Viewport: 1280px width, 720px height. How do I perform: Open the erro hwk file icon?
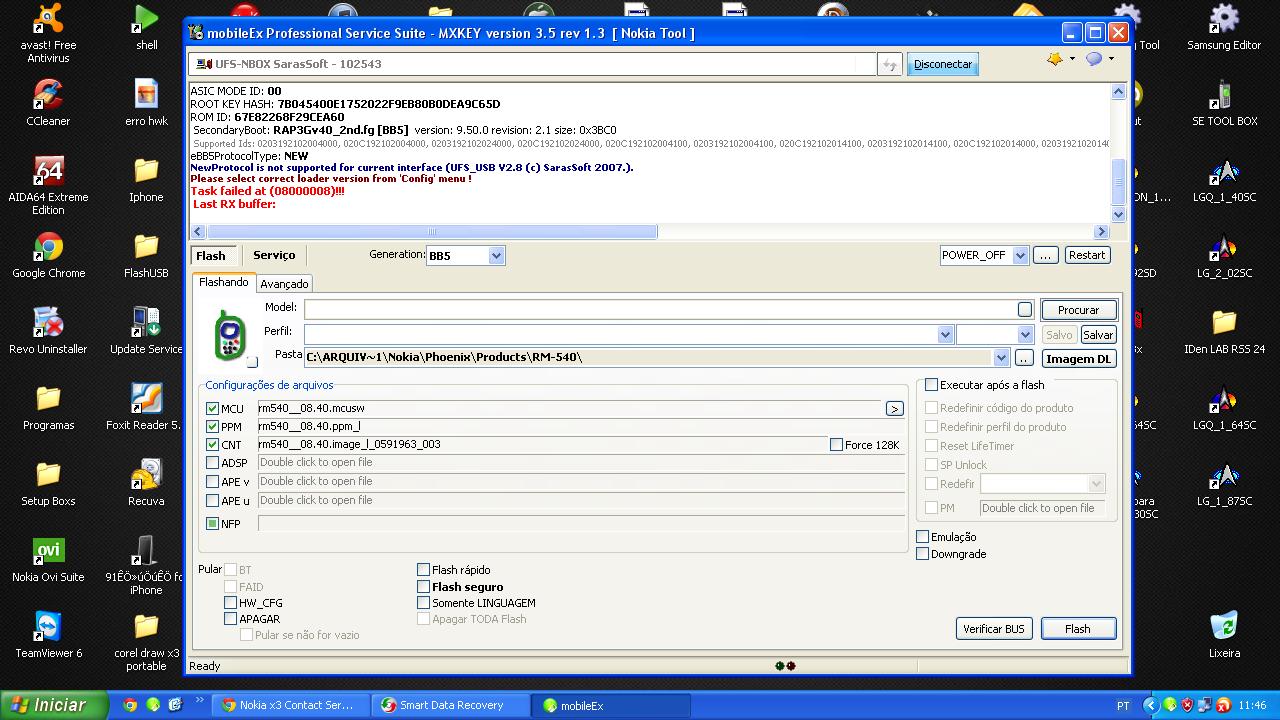point(146,103)
